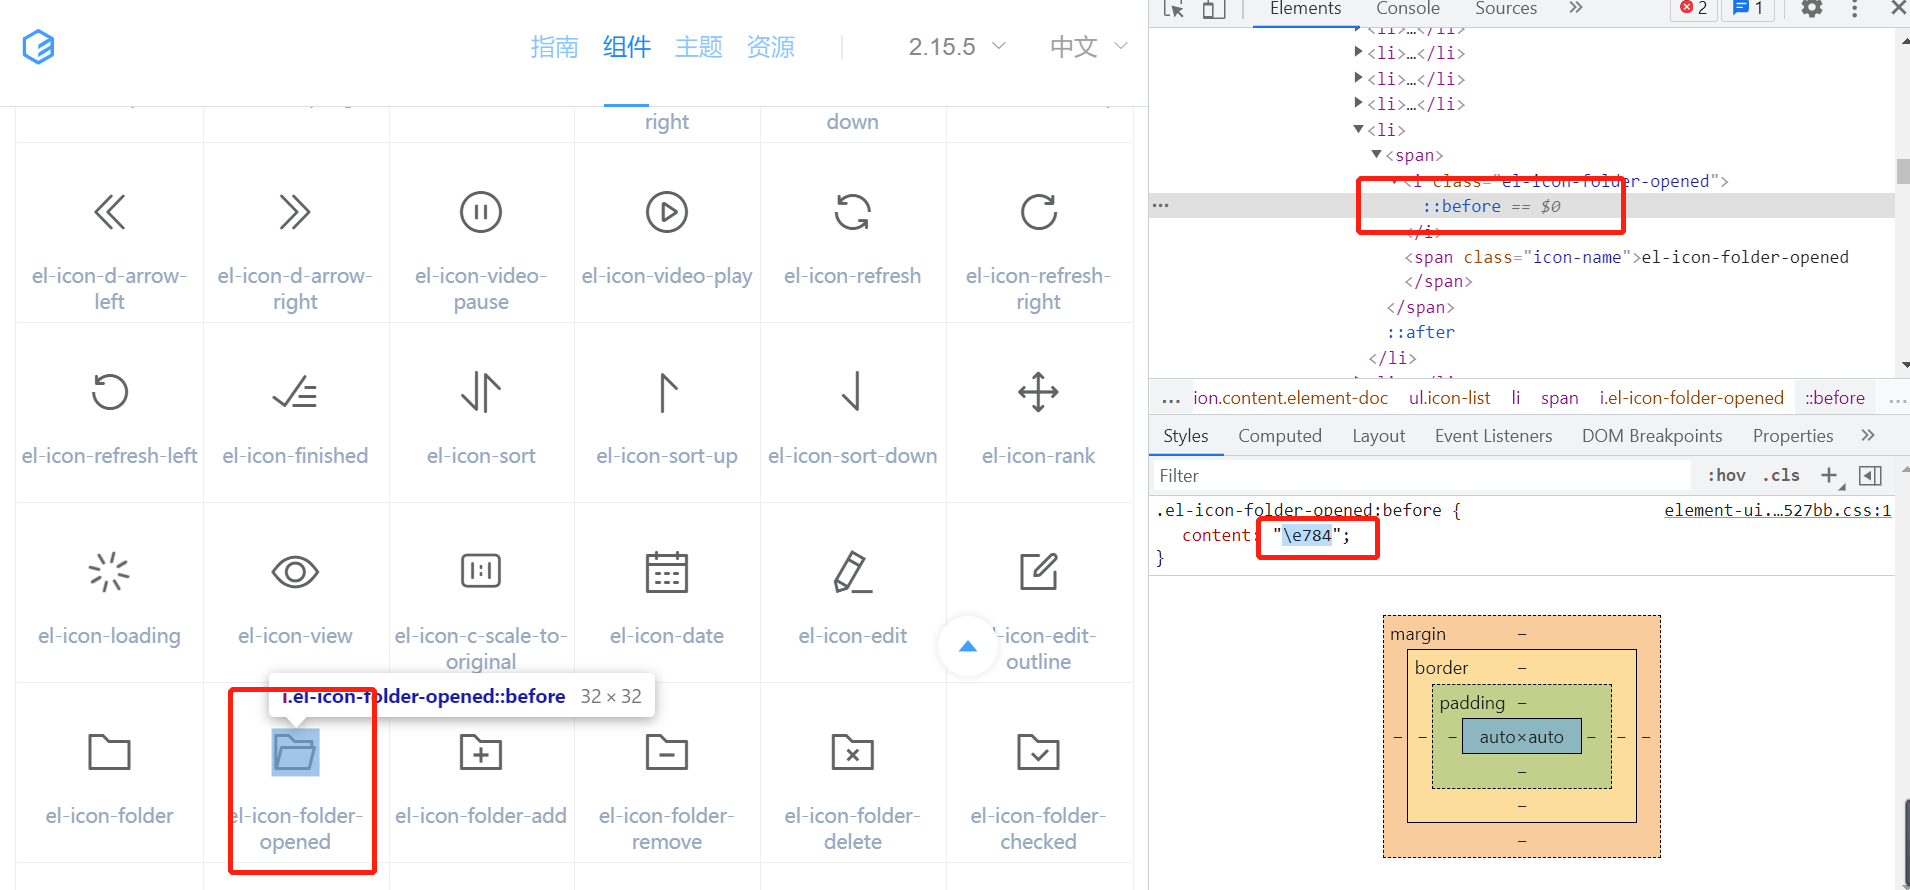Select the el-icon-refresh icon

853,212
